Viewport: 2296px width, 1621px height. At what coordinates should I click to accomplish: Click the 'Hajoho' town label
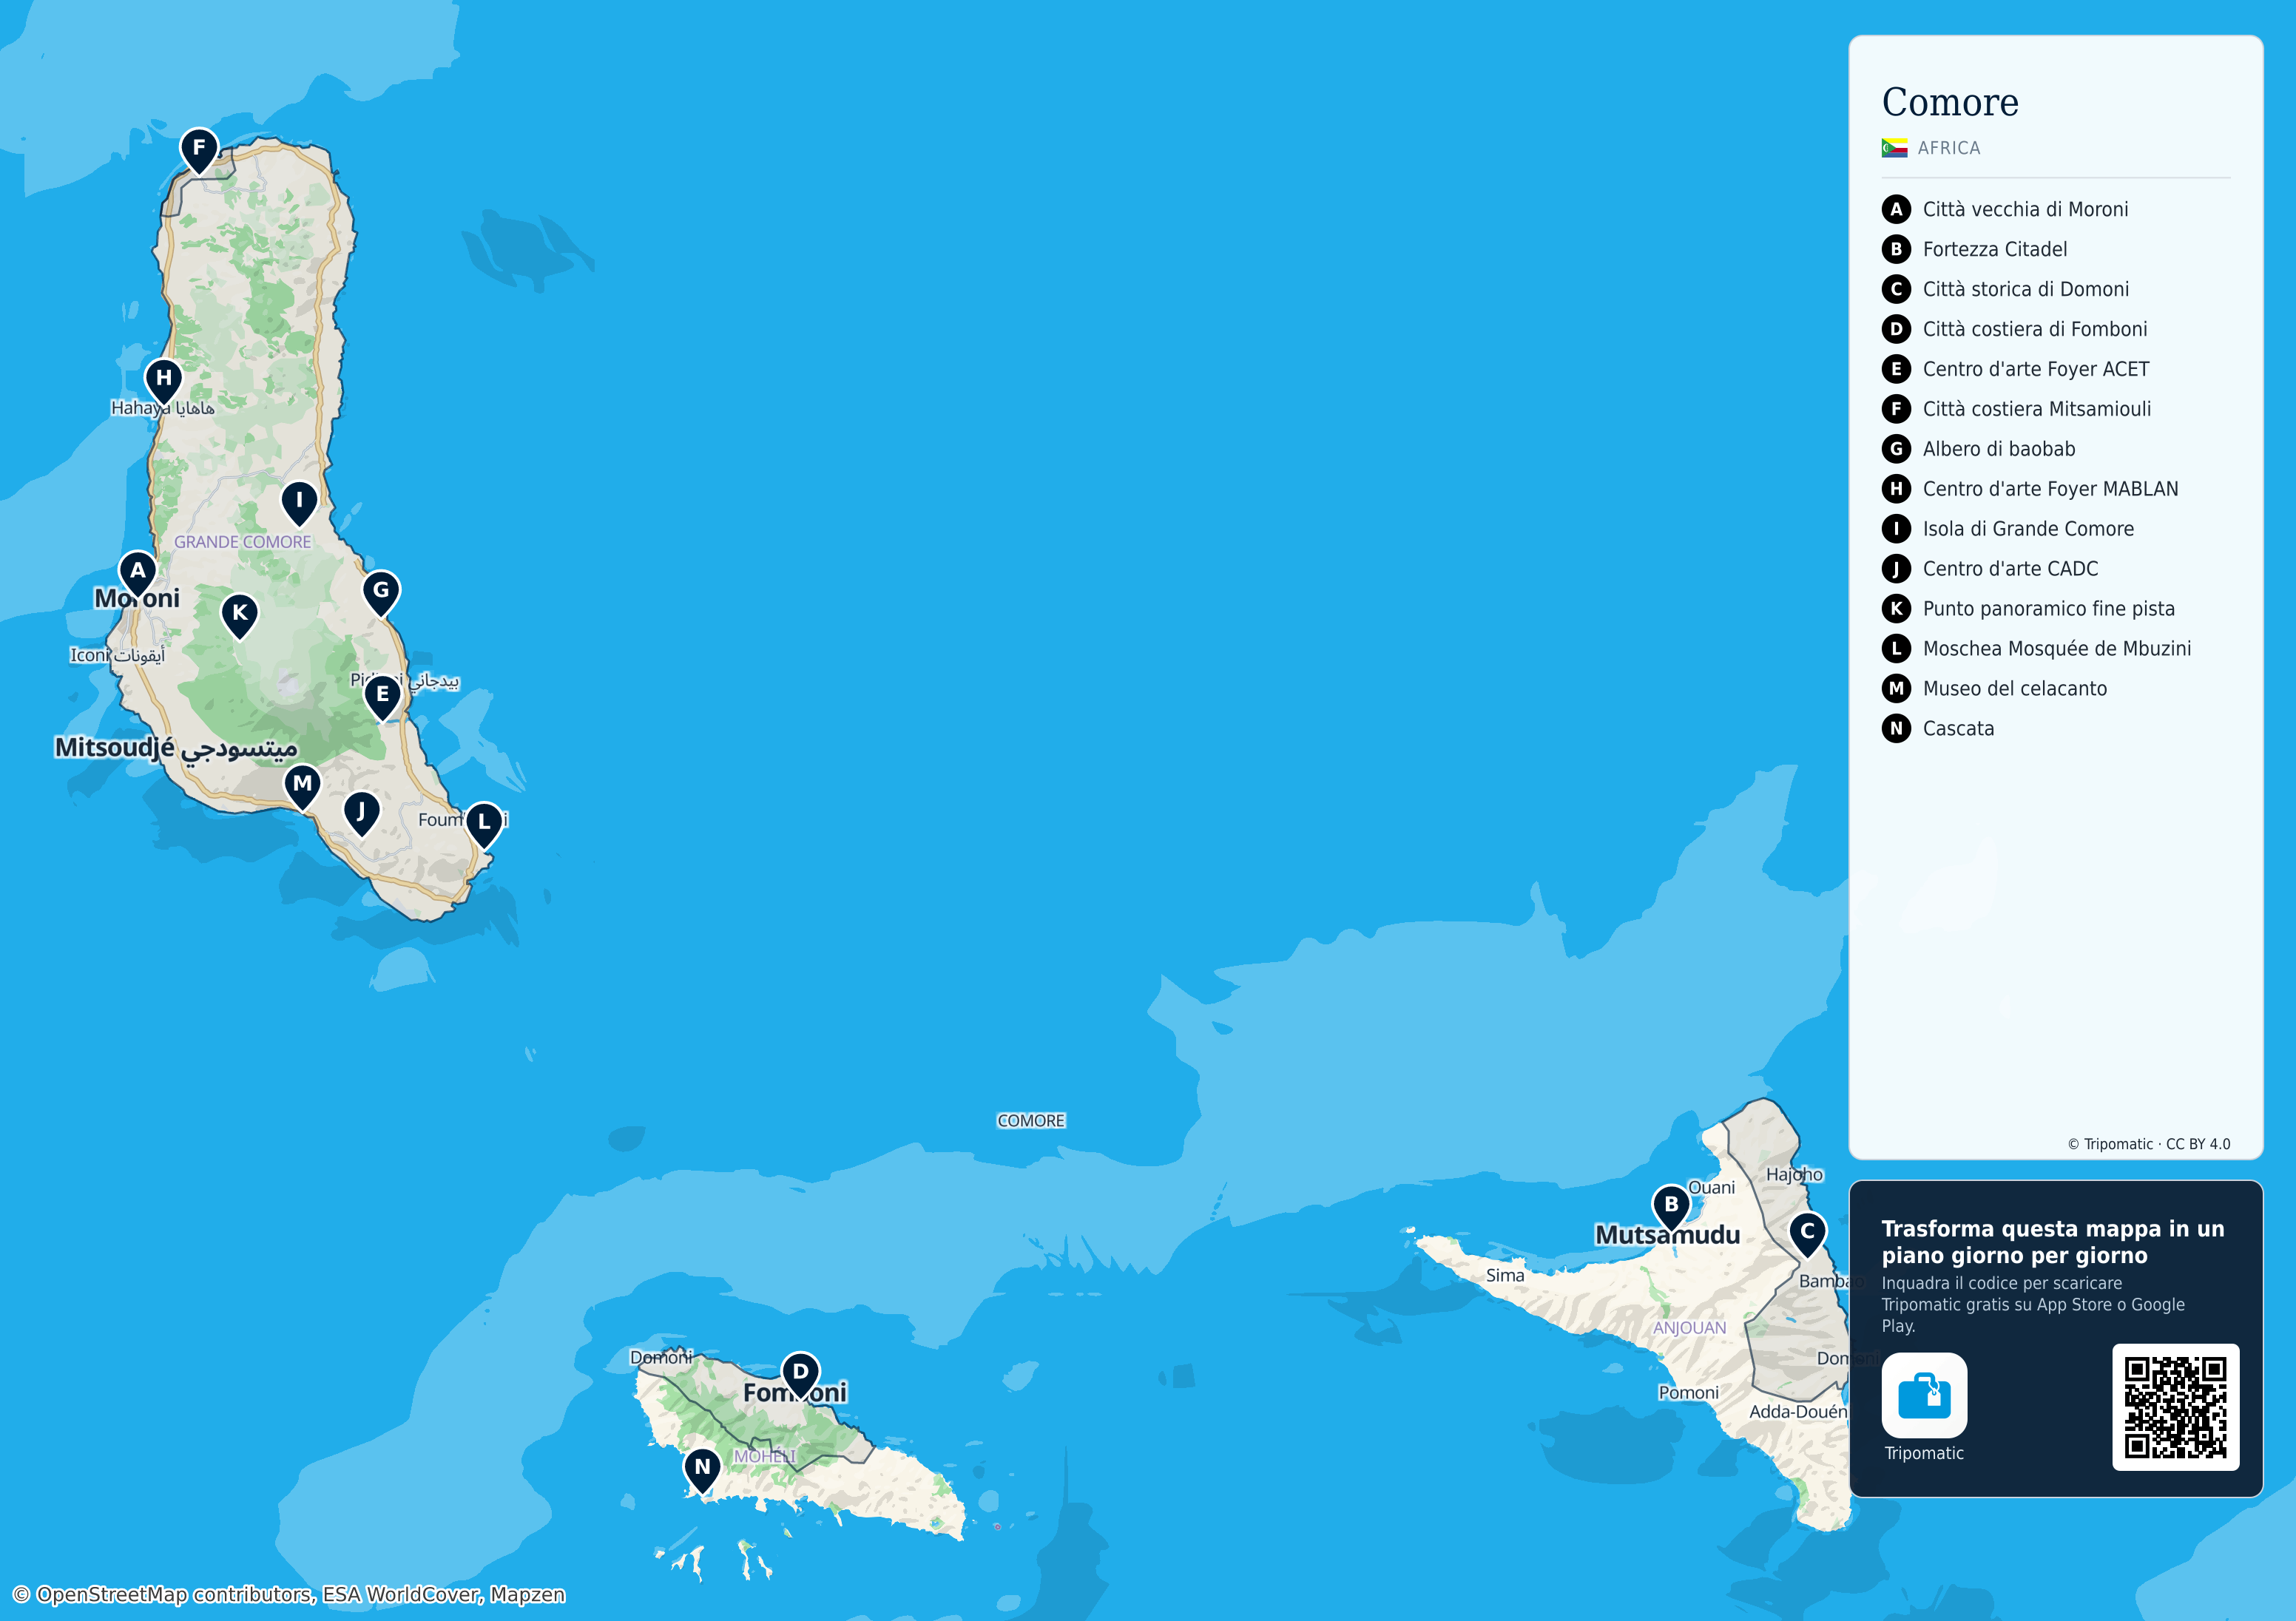(1794, 1174)
